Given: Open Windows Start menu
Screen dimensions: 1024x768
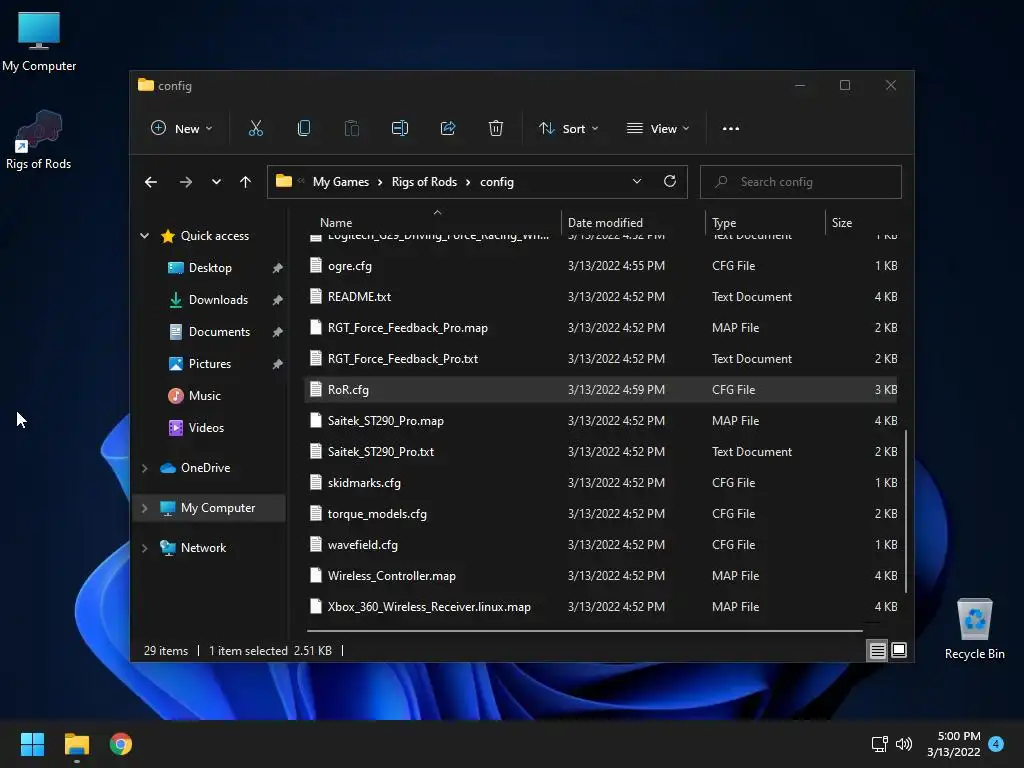Looking at the screenshot, I should (x=32, y=744).
